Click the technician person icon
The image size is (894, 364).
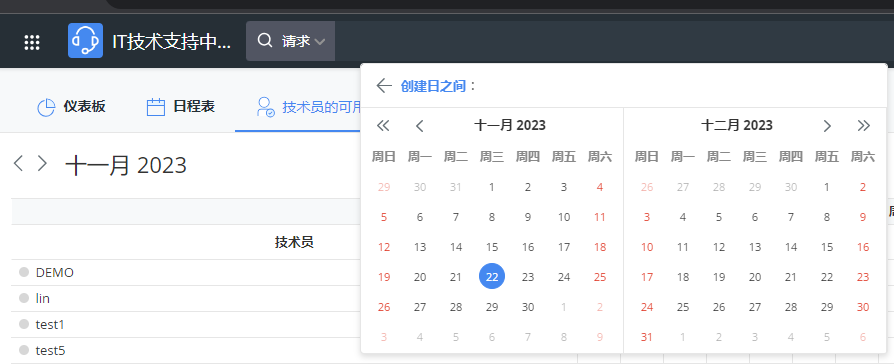tap(266, 107)
